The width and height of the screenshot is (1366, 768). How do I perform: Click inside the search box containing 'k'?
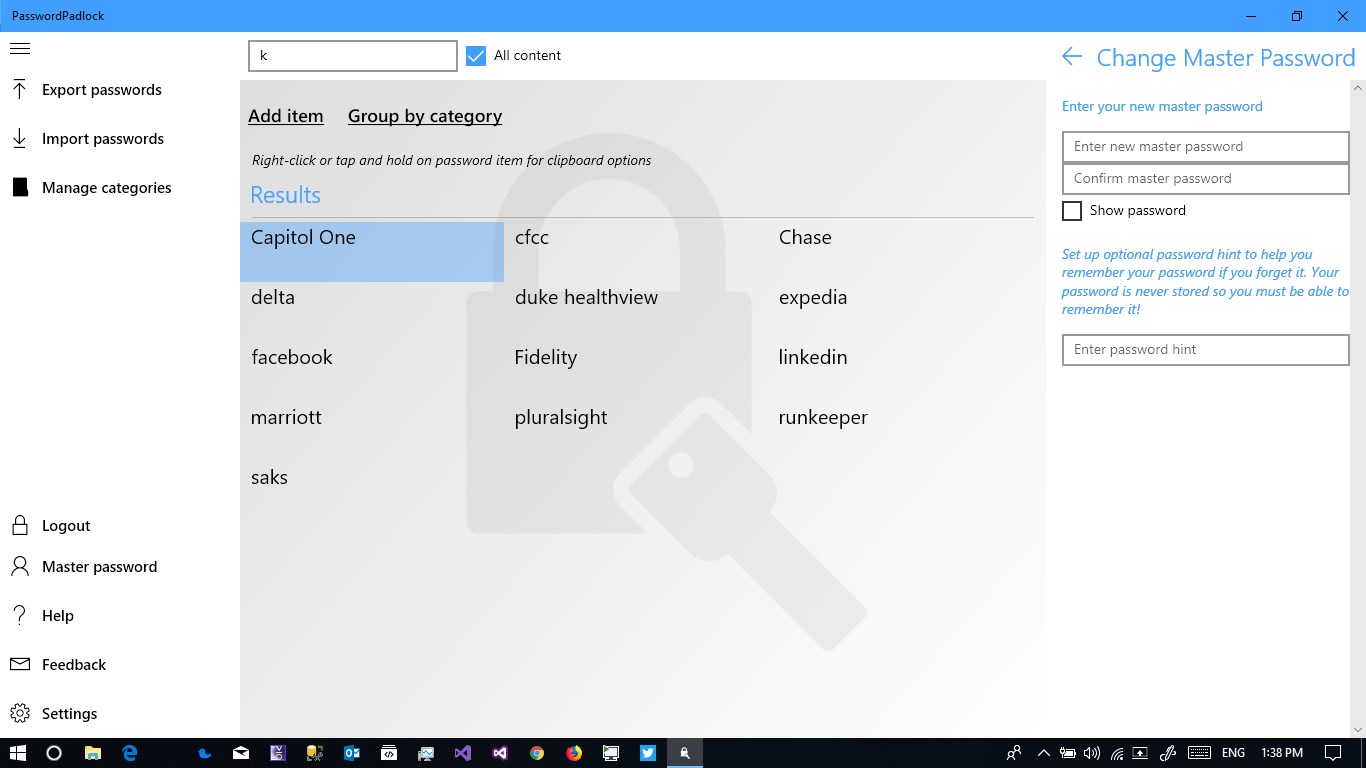[x=352, y=55]
